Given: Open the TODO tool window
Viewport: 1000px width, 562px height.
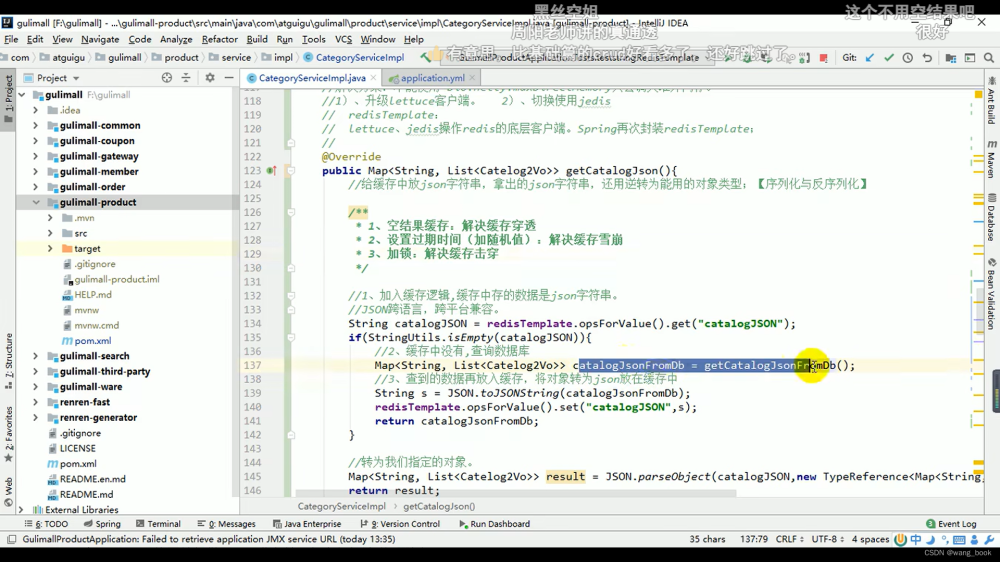Looking at the screenshot, I should 46,524.
